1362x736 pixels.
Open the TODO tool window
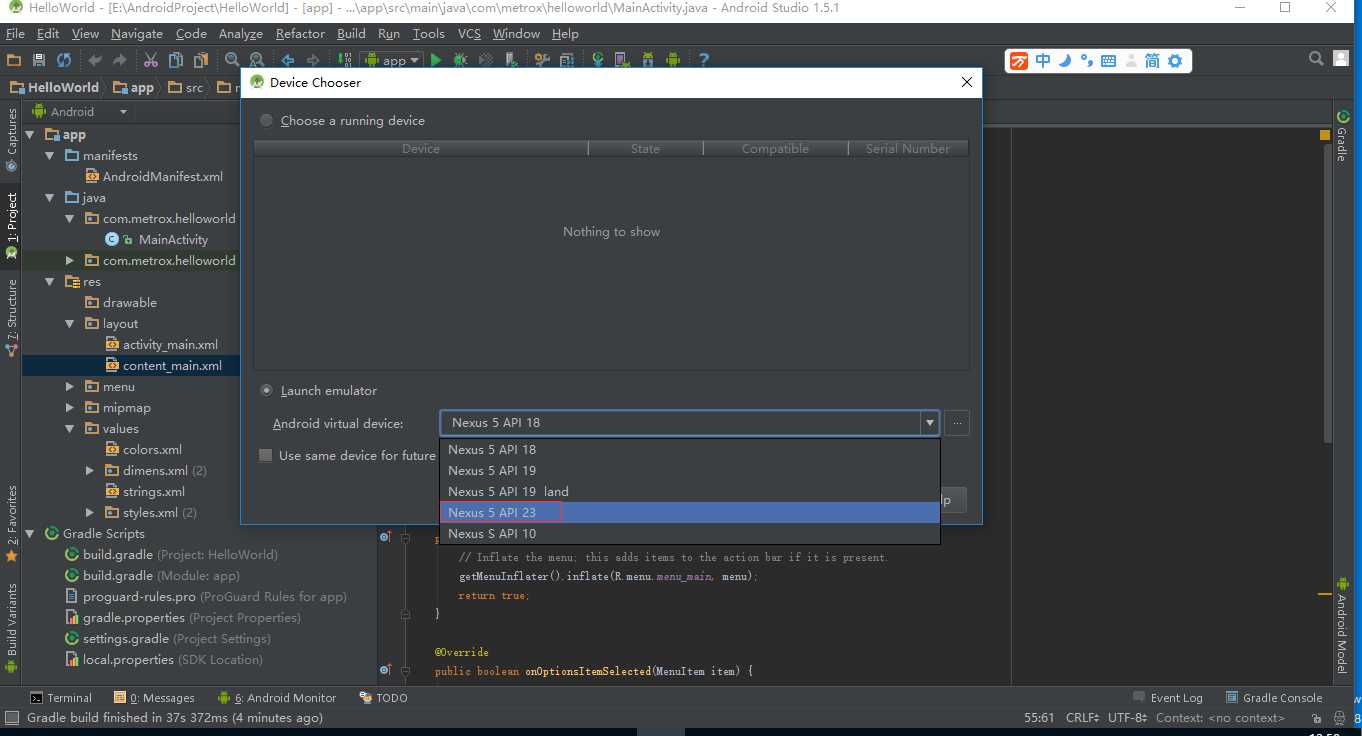point(383,698)
